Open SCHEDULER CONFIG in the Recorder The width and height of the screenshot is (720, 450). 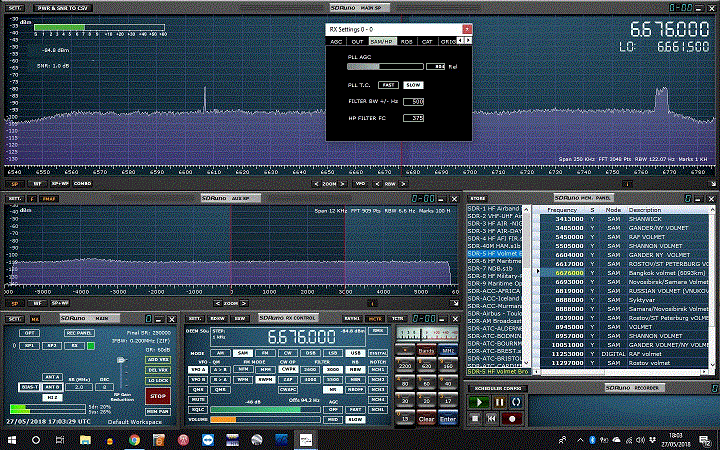498,388
